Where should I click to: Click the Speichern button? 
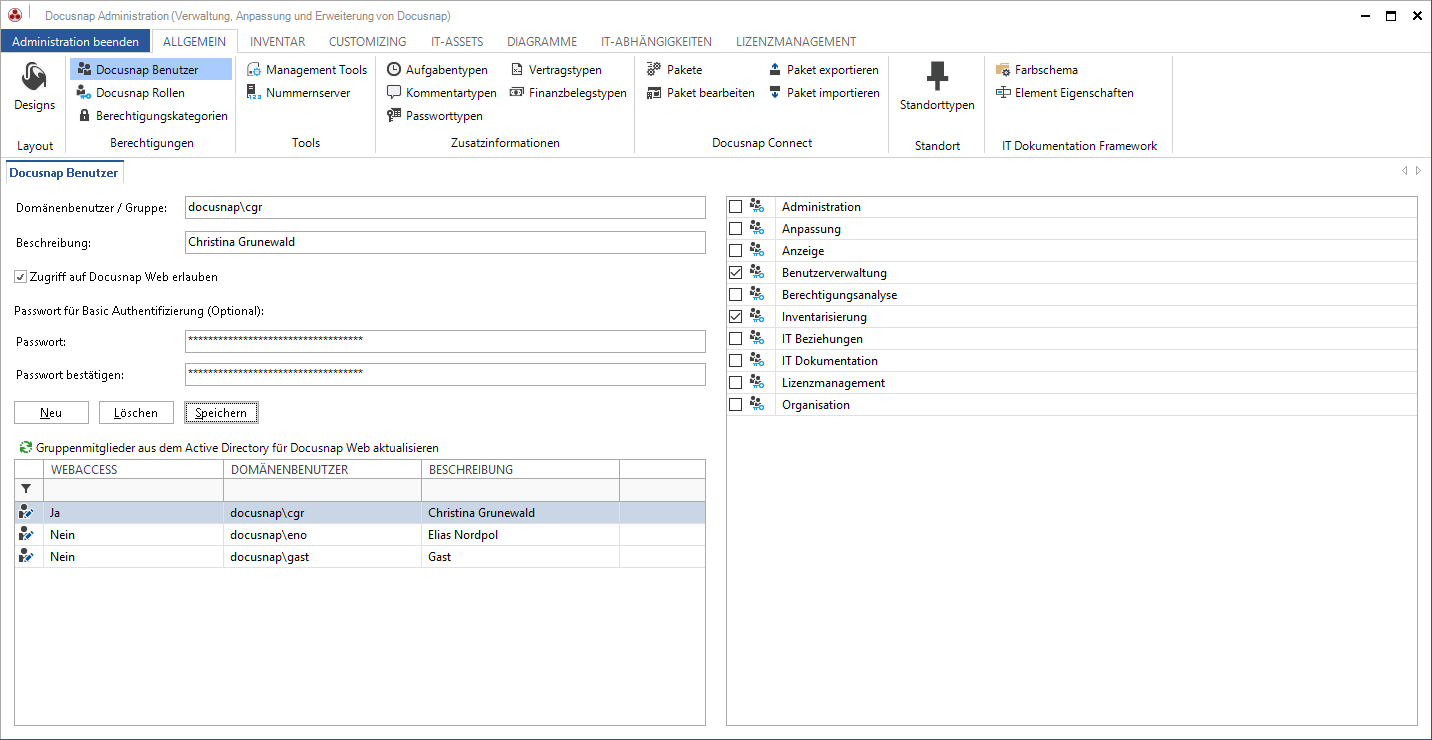tap(221, 412)
